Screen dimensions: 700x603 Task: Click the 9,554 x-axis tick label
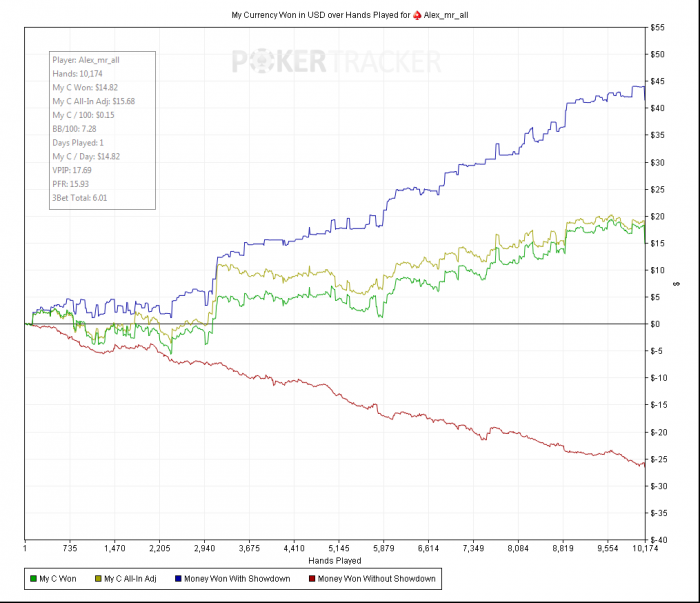pyautogui.click(x=608, y=548)
